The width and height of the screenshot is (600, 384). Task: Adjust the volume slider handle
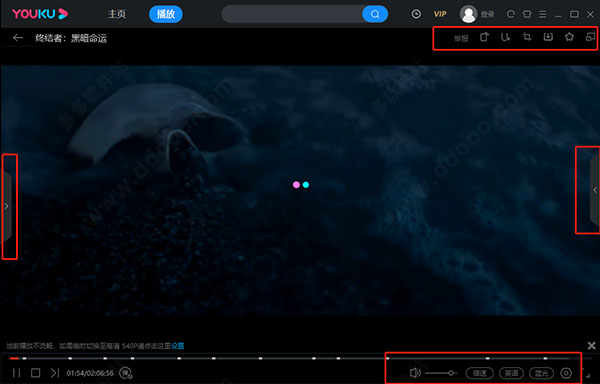tap(452, 373)
